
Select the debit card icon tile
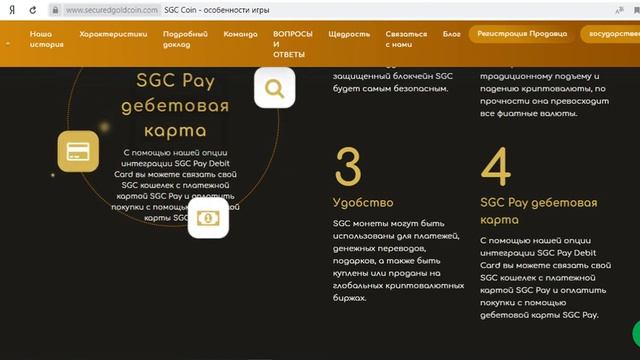tap(78, 151)
